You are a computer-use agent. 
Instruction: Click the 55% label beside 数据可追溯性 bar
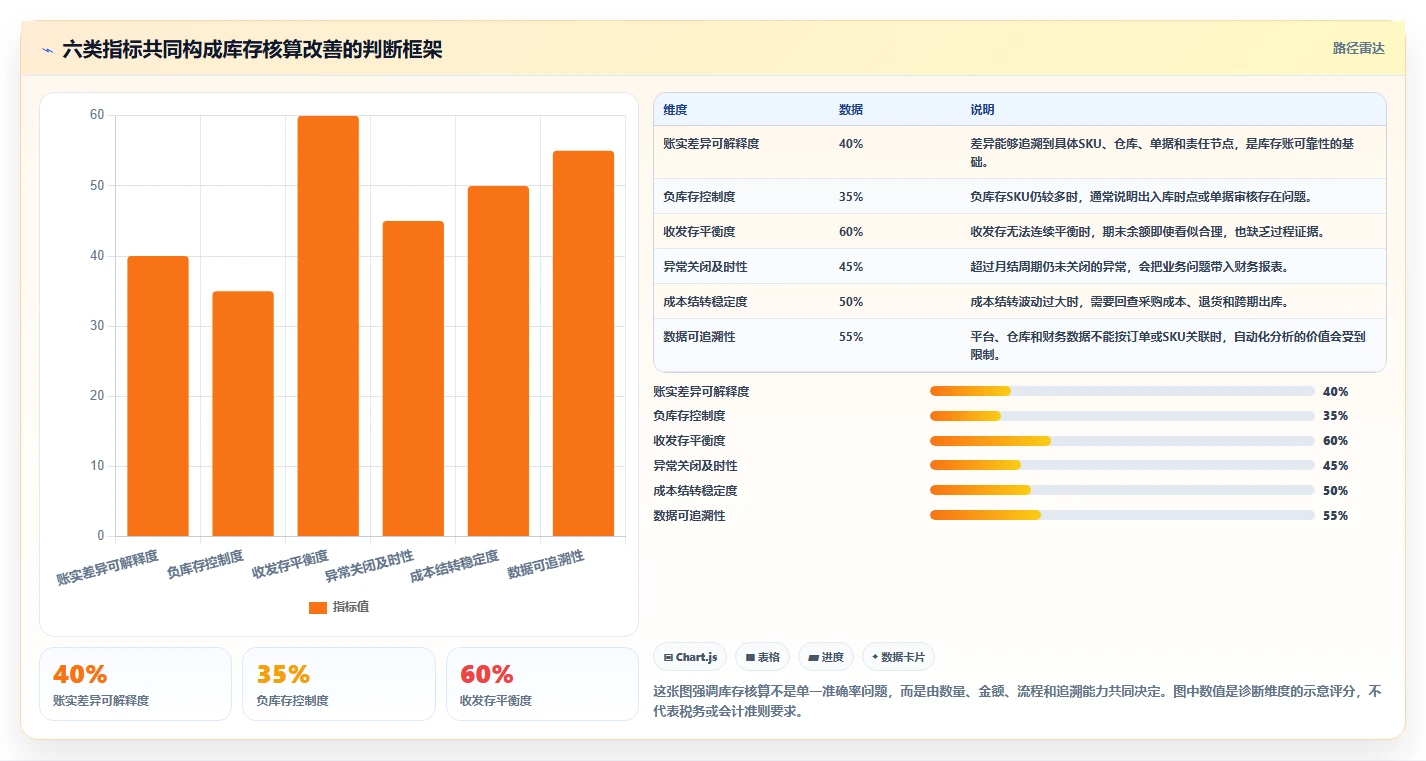pyautogui.click(x=1335, y=516)
